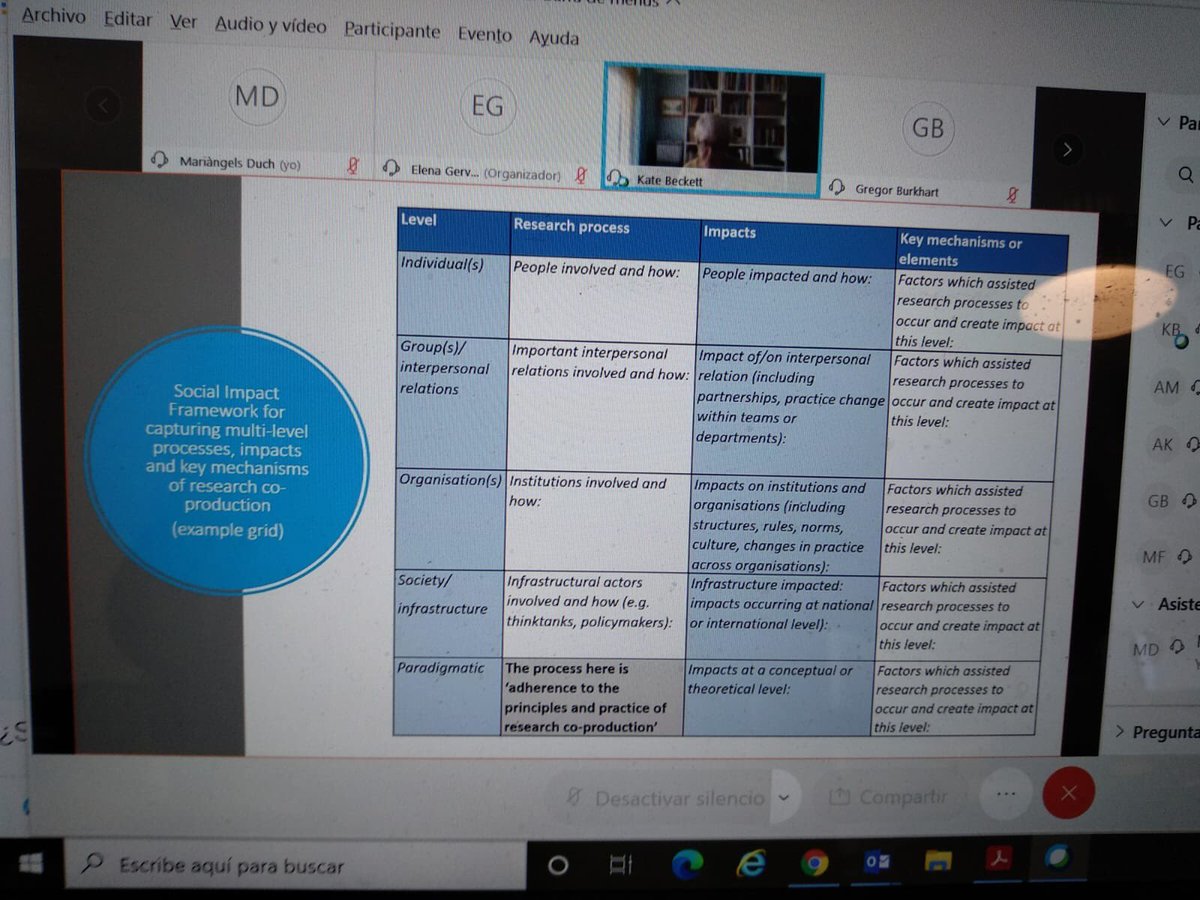Click the blue Social Impact Framework circle
This screenshot has height=900, width=1200.
click(227, 460)
